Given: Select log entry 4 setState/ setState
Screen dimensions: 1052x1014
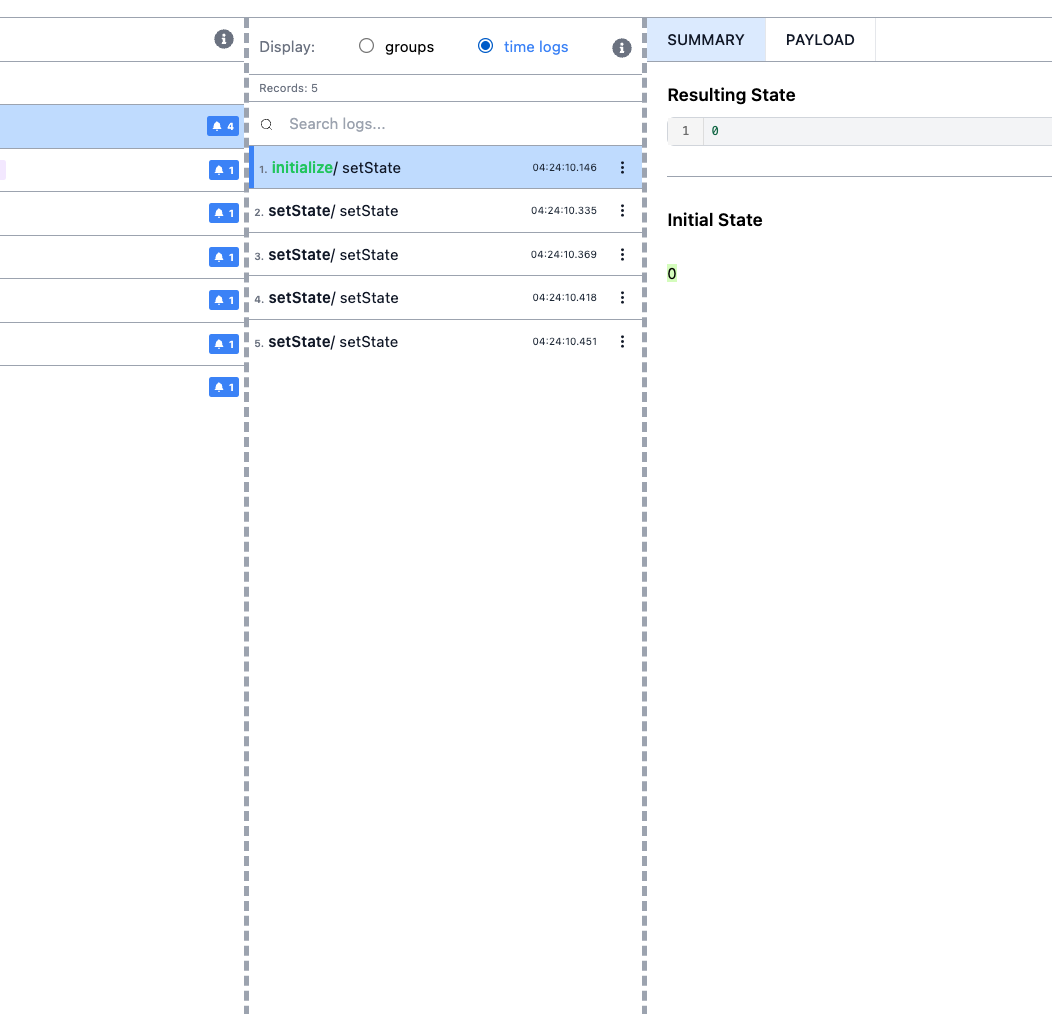Looking at the screenshot, I should click(x=446, y=297).
